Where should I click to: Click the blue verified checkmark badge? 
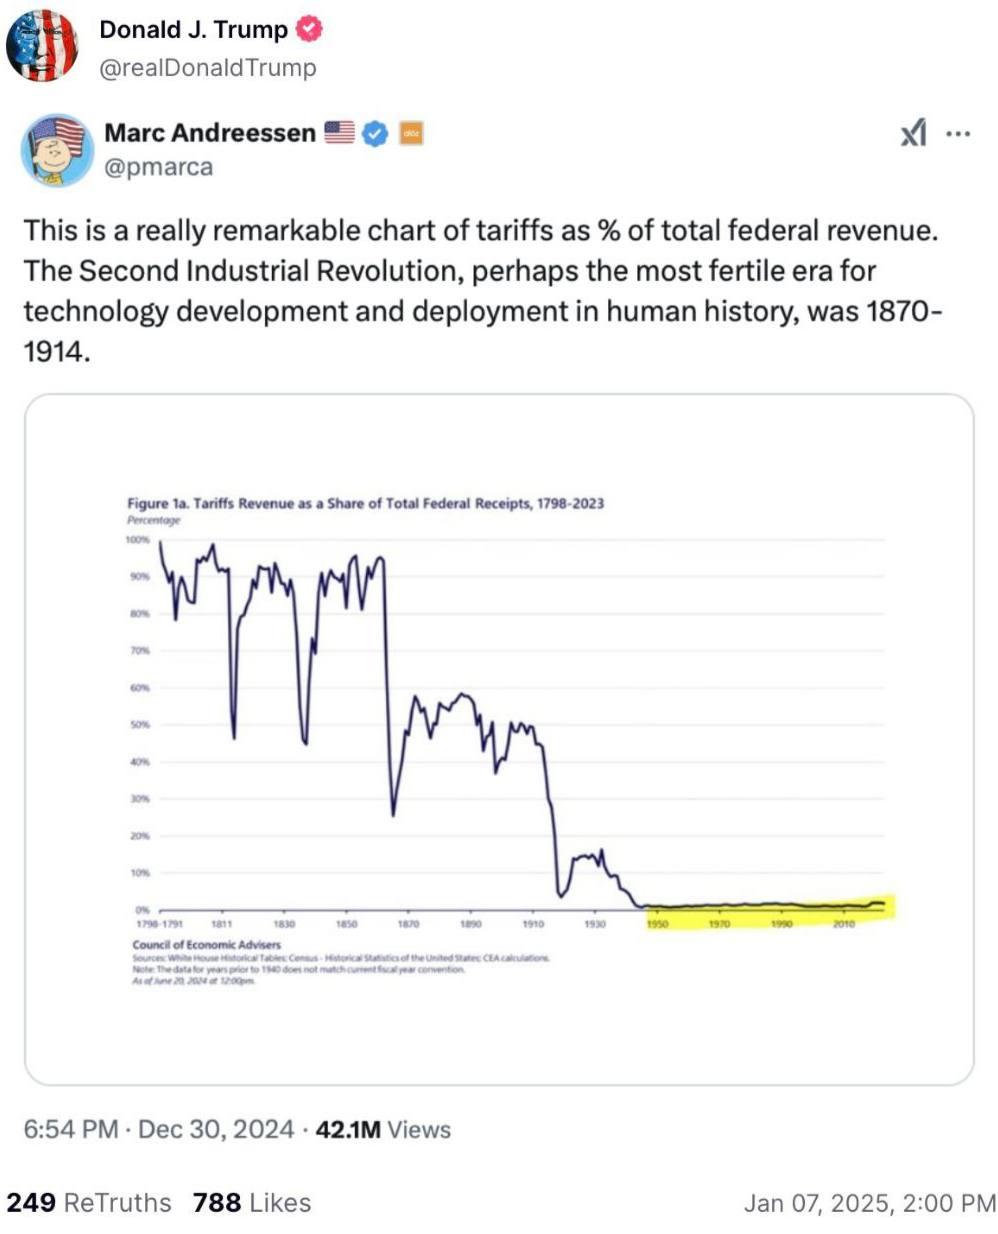[375, 133]
